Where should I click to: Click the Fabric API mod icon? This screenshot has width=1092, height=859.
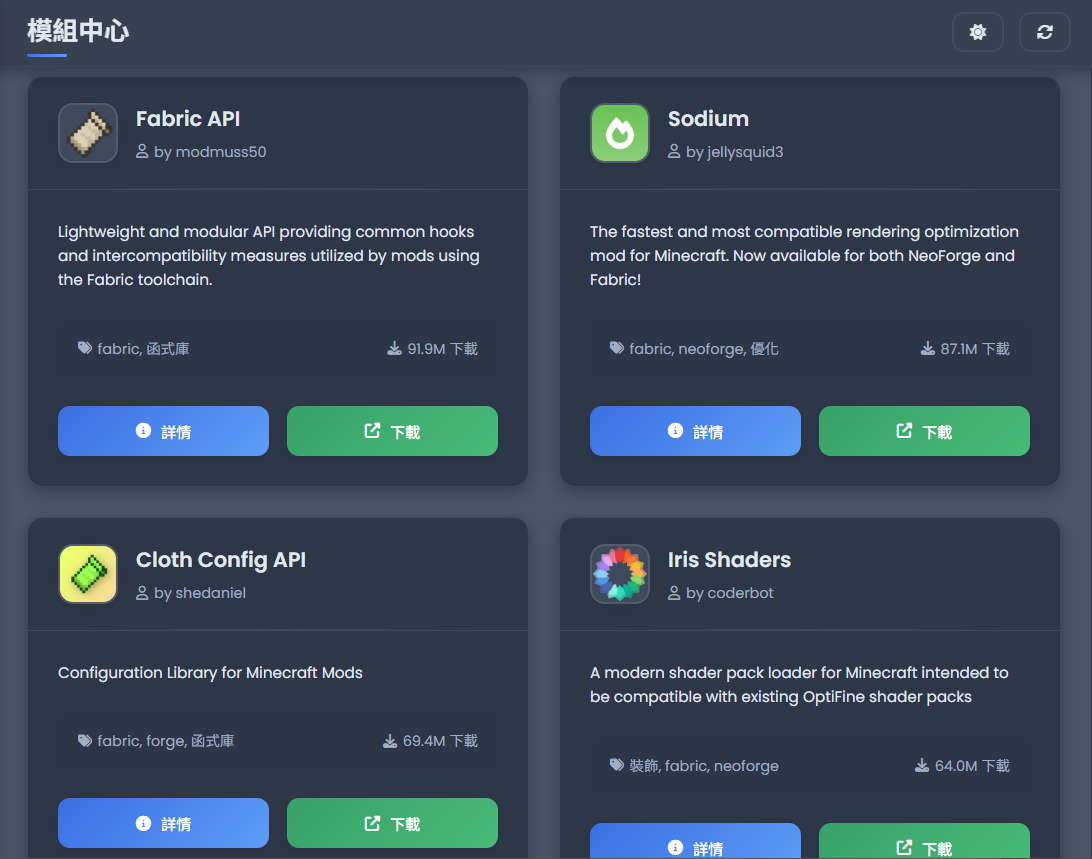[x=88, y=133]
